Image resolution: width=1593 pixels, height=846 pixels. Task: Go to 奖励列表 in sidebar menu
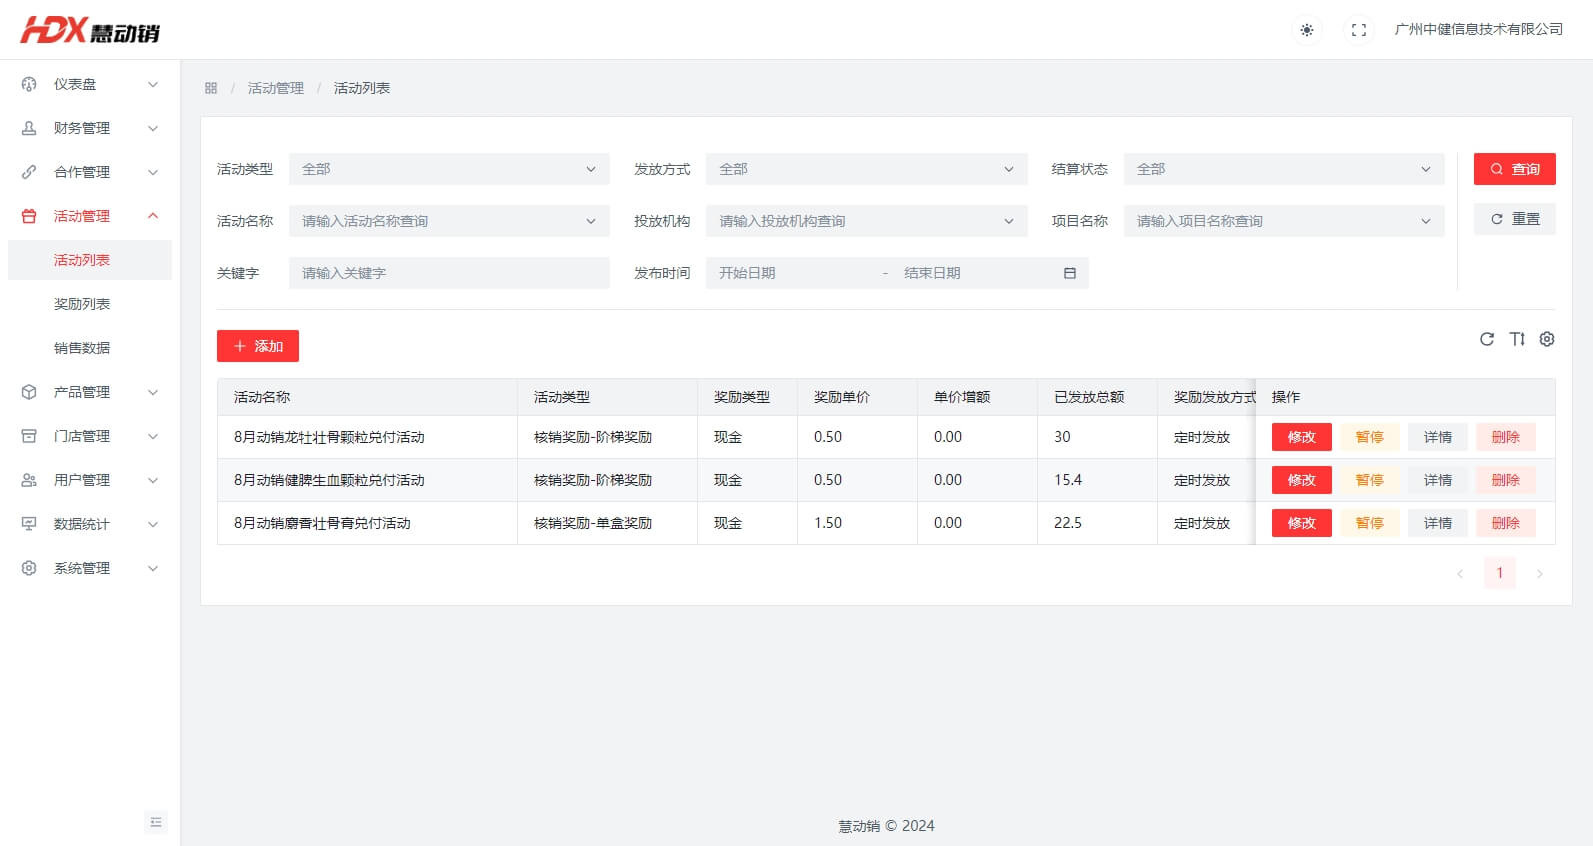click(82, 304)
